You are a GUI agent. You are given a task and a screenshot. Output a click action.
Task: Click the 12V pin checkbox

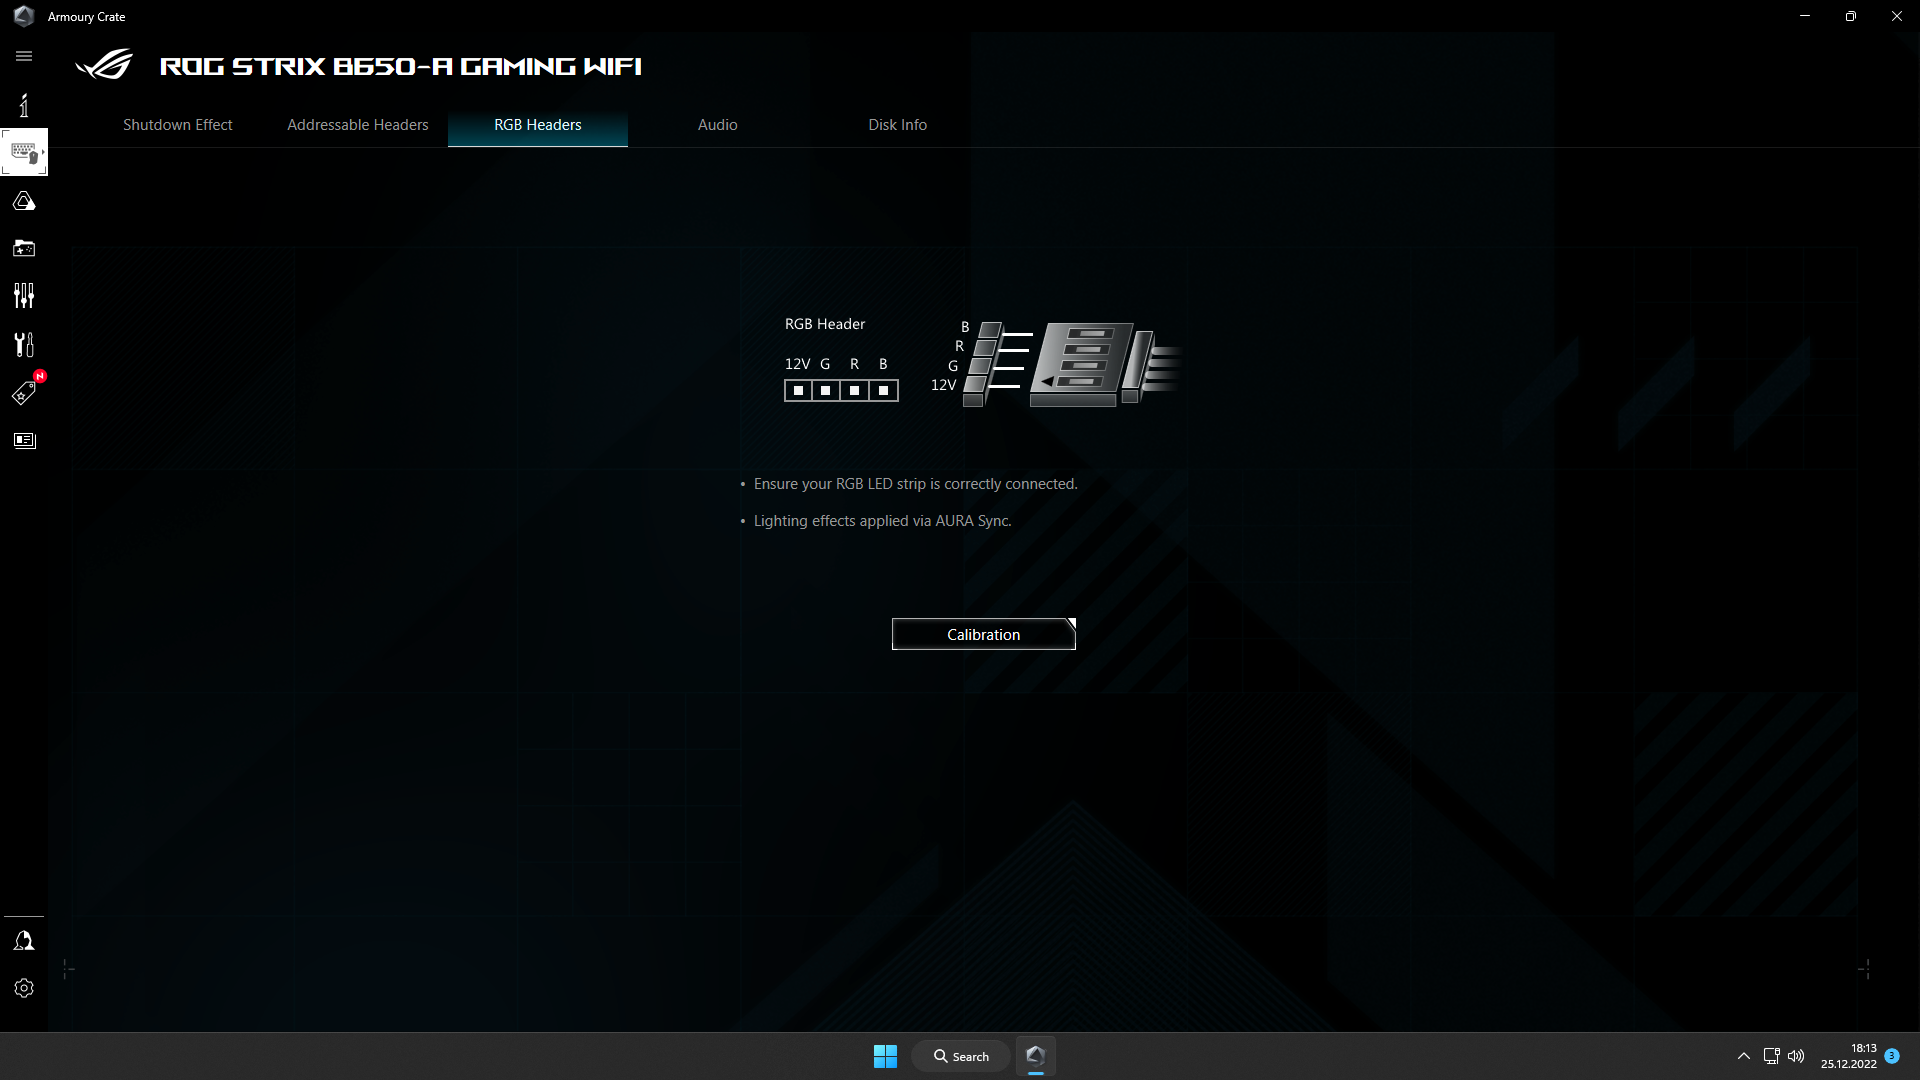pos(797,390)
